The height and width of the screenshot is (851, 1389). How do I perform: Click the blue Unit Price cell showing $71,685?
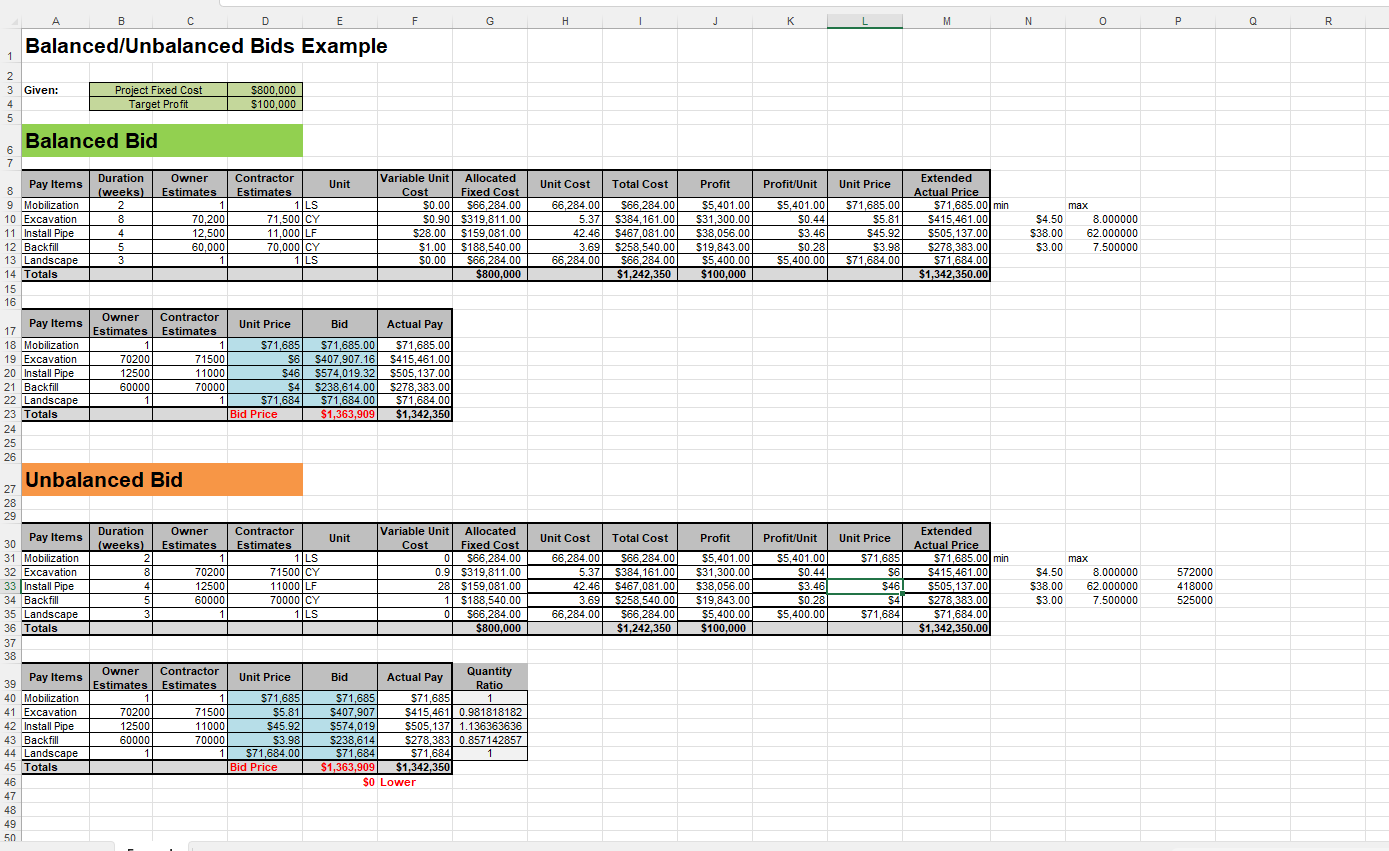(264, 344)
